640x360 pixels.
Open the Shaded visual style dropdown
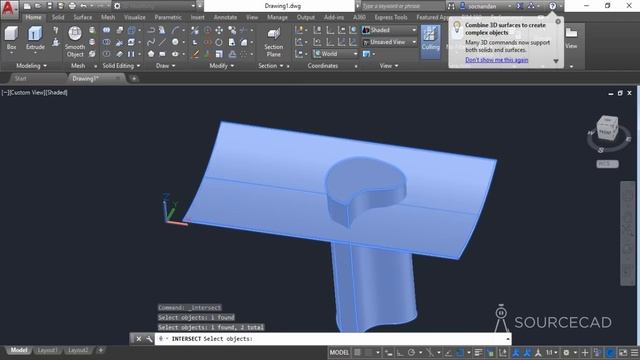click(389, 30)
